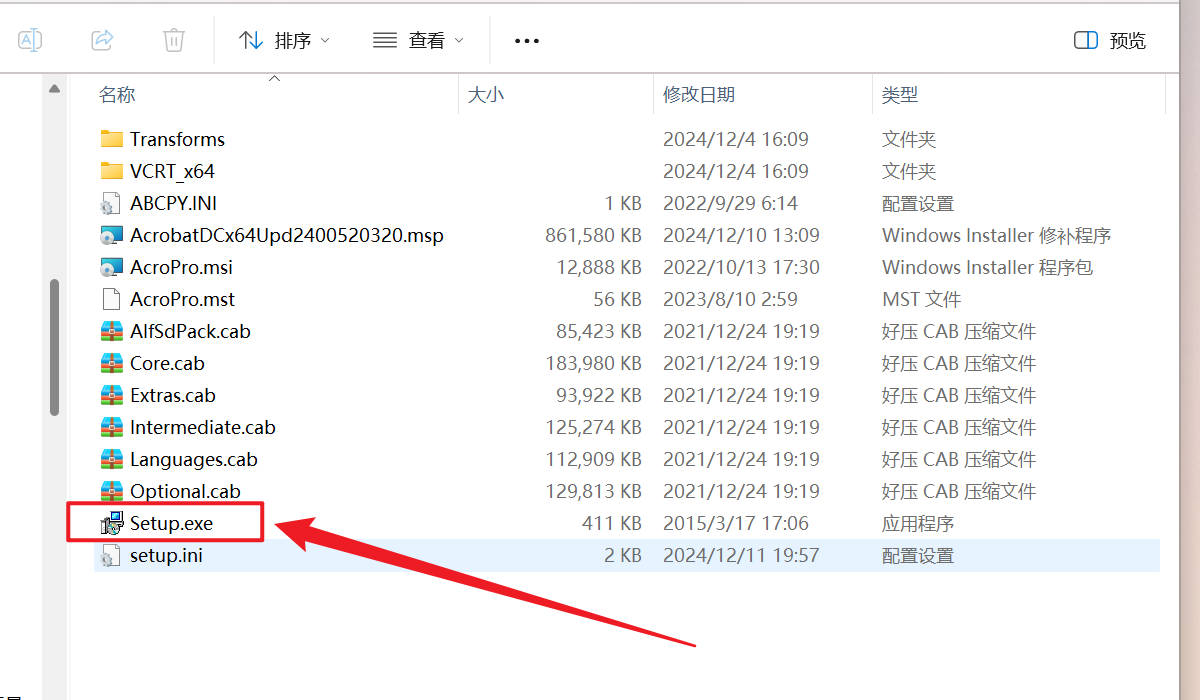Click the ABCPY.INI file icon

click(111, 204)
